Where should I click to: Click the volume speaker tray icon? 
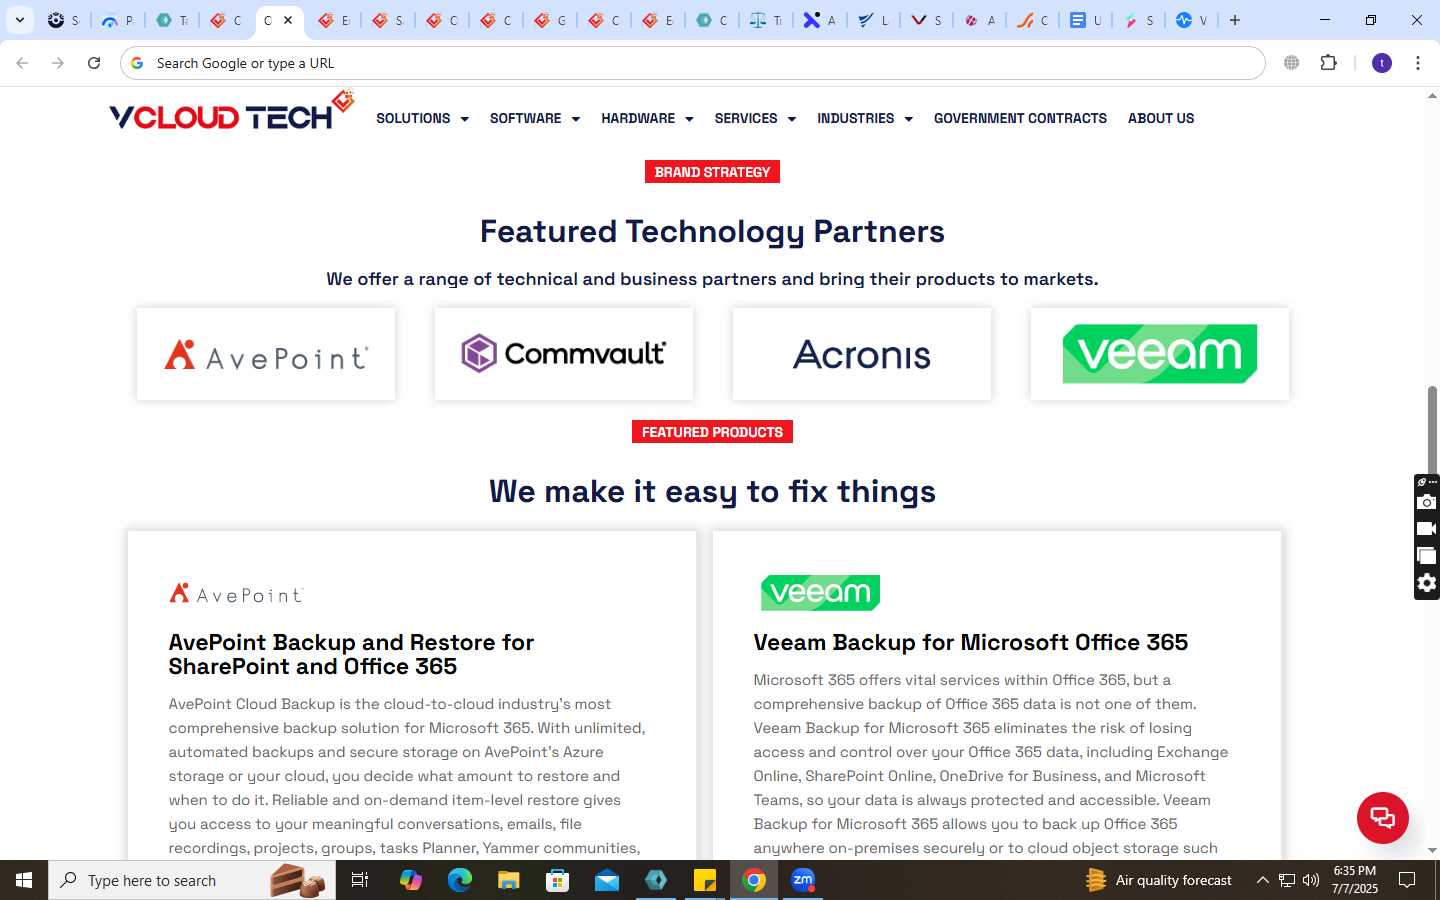coord(1311,880)
